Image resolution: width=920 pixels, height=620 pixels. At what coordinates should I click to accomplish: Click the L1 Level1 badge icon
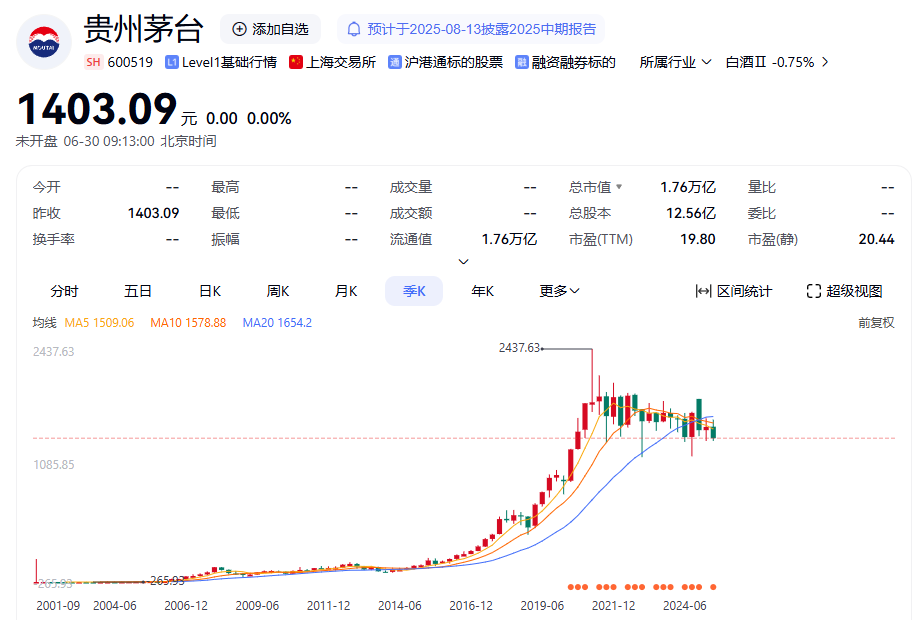[171, 62]
